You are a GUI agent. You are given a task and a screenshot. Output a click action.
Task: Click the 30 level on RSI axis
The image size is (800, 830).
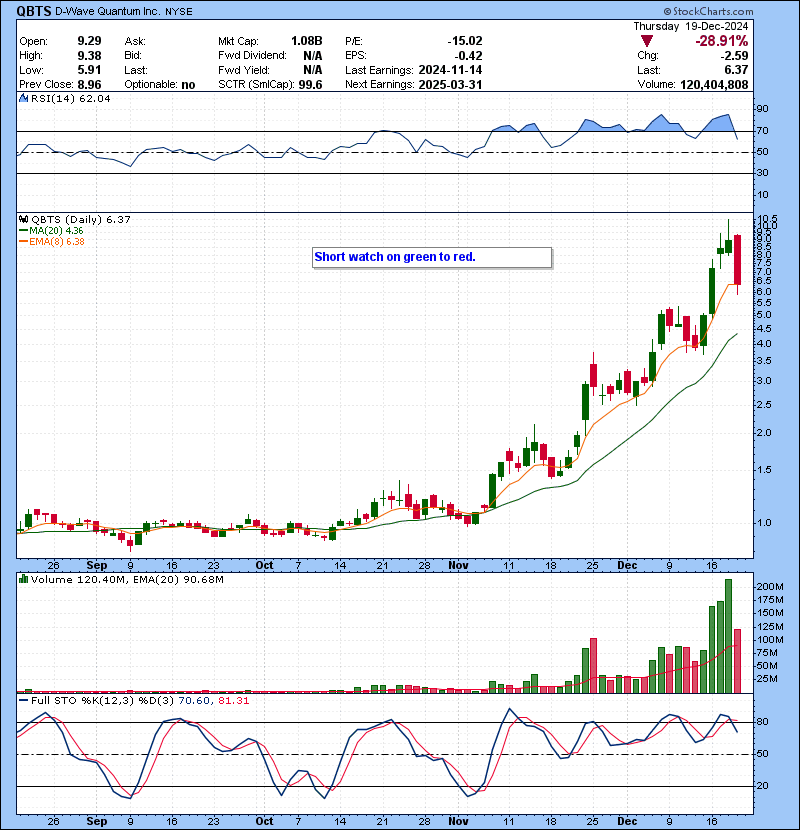pyautogui.click(x=762, y=173)
